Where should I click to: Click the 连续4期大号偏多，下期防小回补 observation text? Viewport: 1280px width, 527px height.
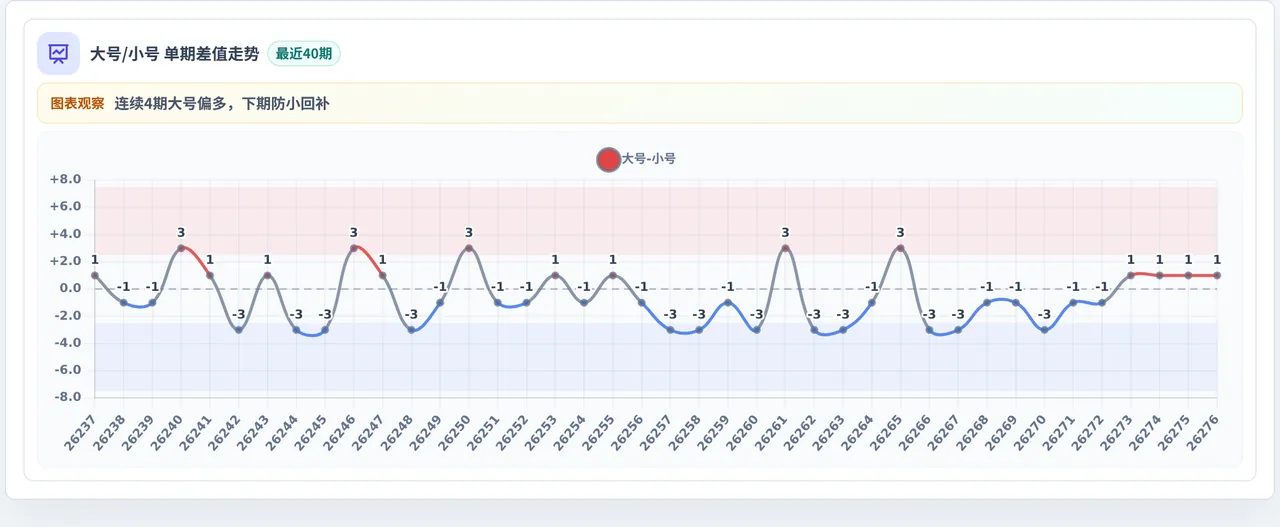click(222, 103)
